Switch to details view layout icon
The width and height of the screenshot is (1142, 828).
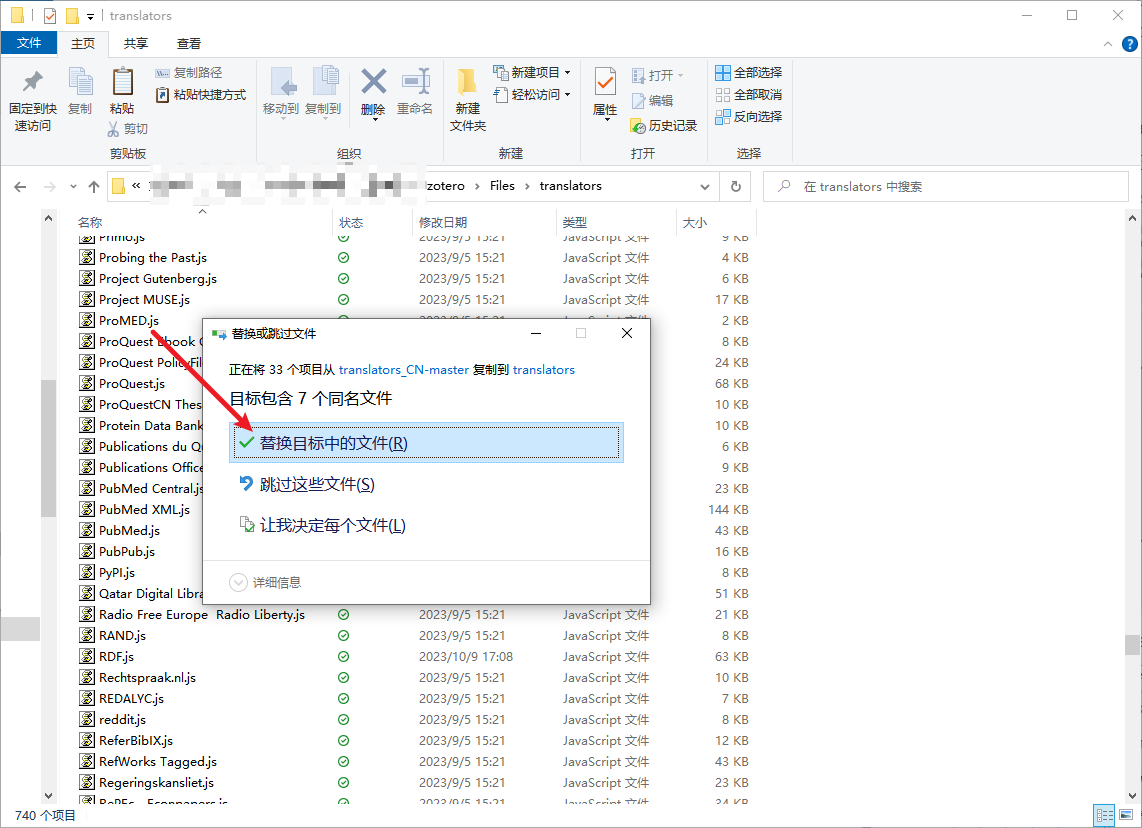click(x=1104, y=815)
